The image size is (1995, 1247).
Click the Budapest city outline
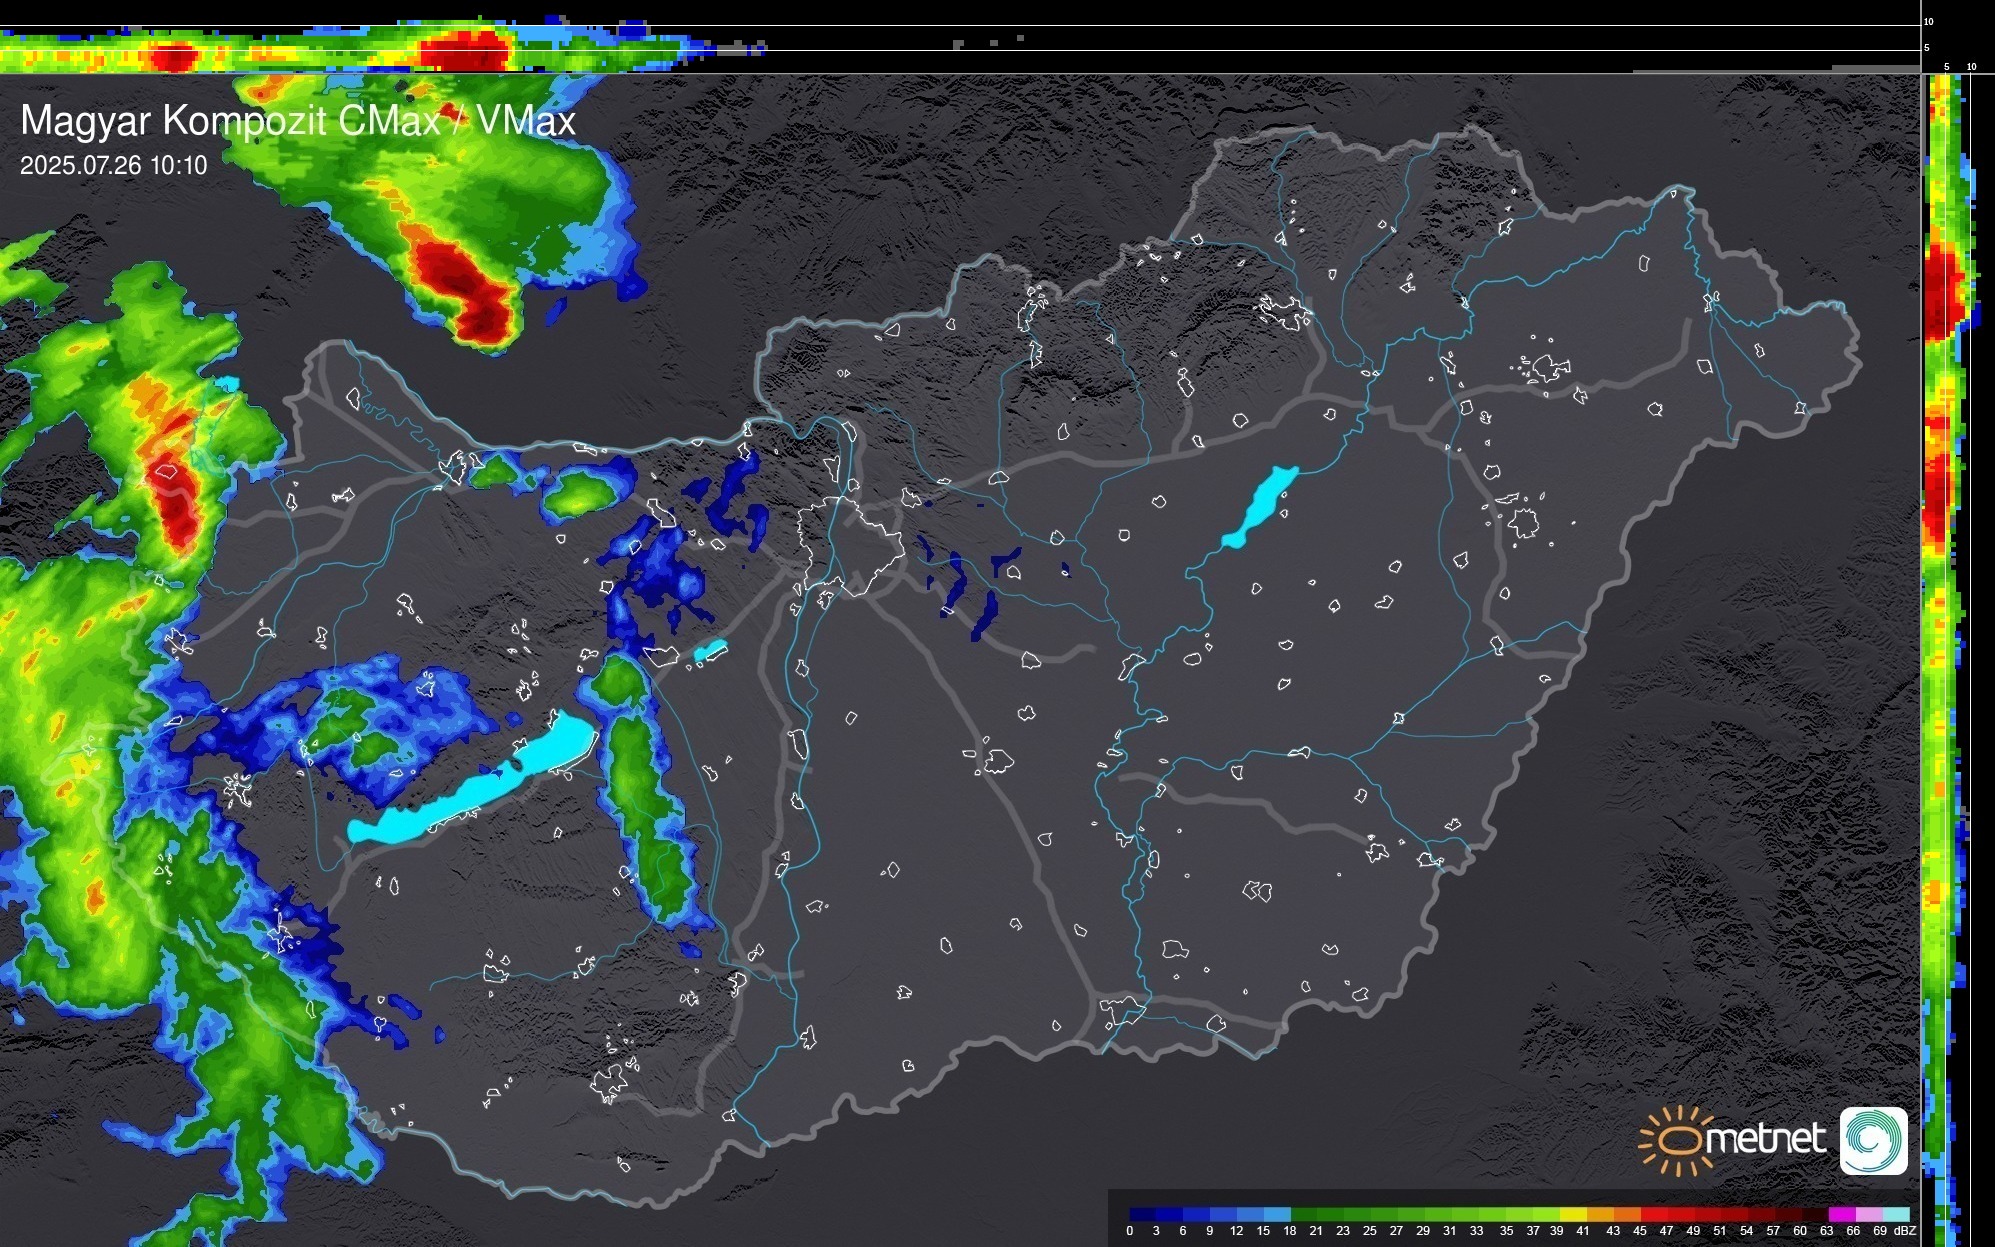pos(850,545)
